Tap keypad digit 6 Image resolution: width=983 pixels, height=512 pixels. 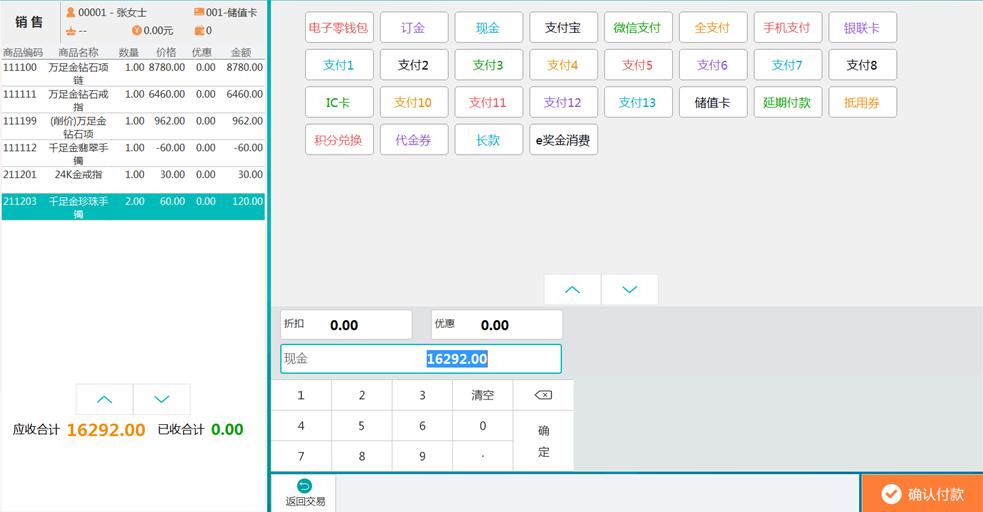pyautogui.click(x=422, y=426)
